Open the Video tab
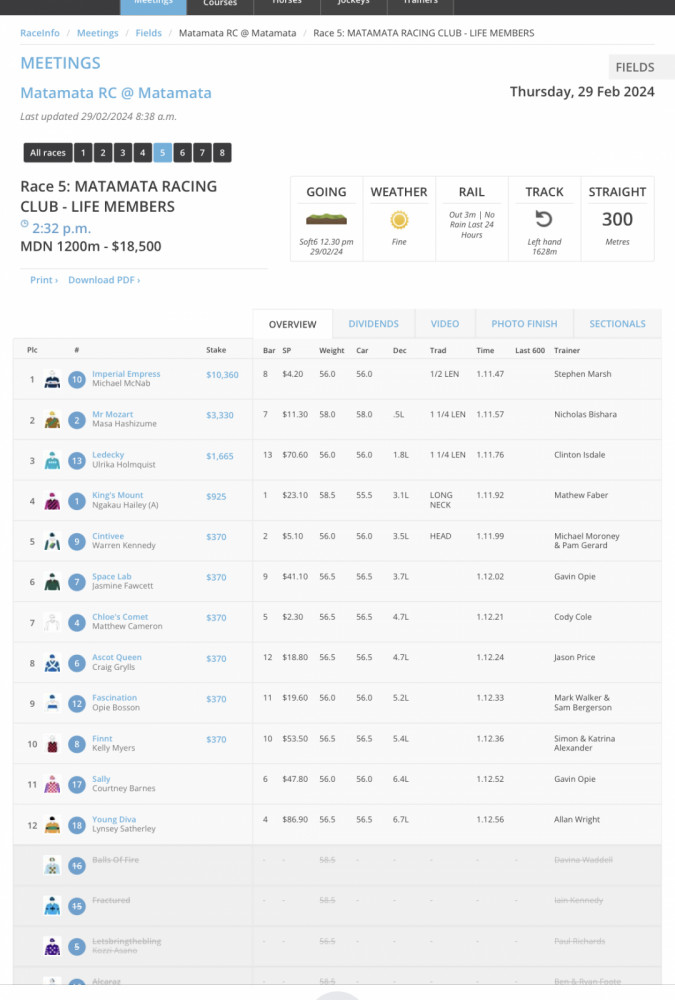Image resolution: width=675 pixels, height=1000 pixels. coord(445,324)
